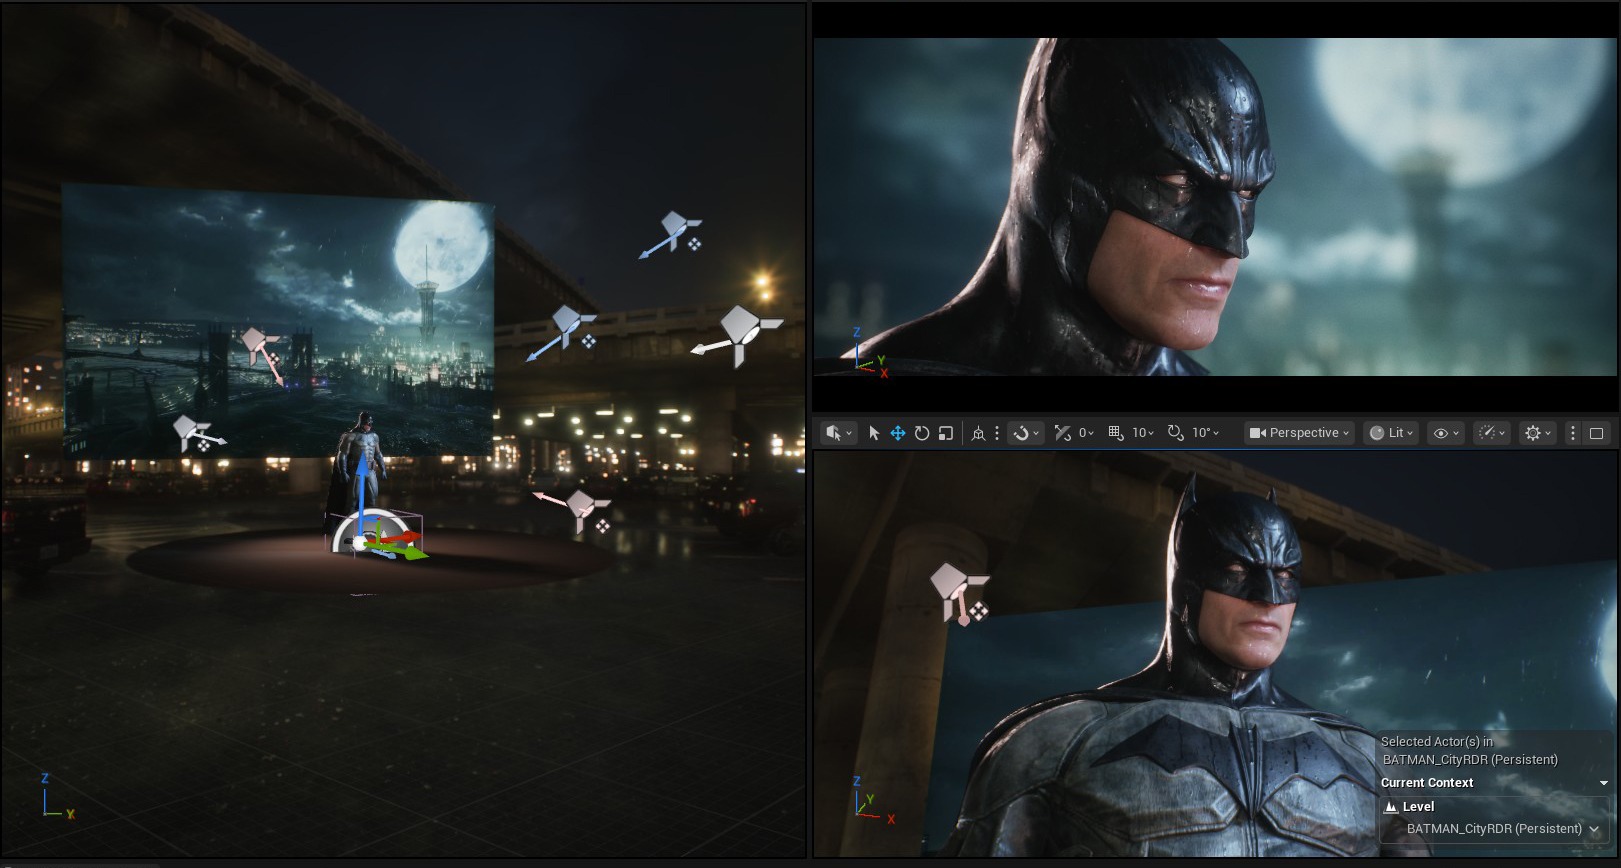
Task: Toggle rotation snapping icon
Action: (x=1176, y=433)
